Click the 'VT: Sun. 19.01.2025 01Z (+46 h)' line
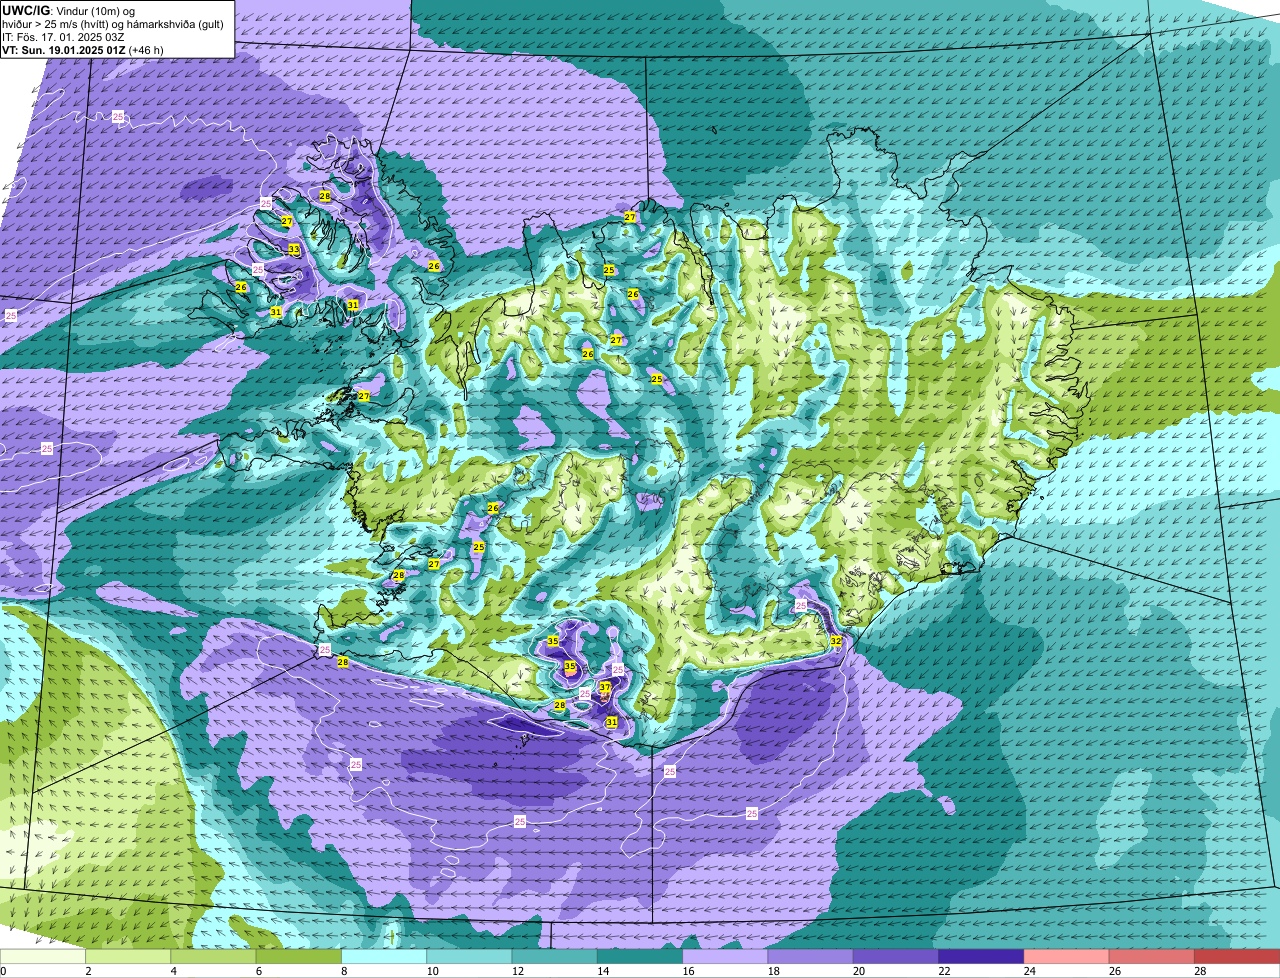 pos(83,50)
